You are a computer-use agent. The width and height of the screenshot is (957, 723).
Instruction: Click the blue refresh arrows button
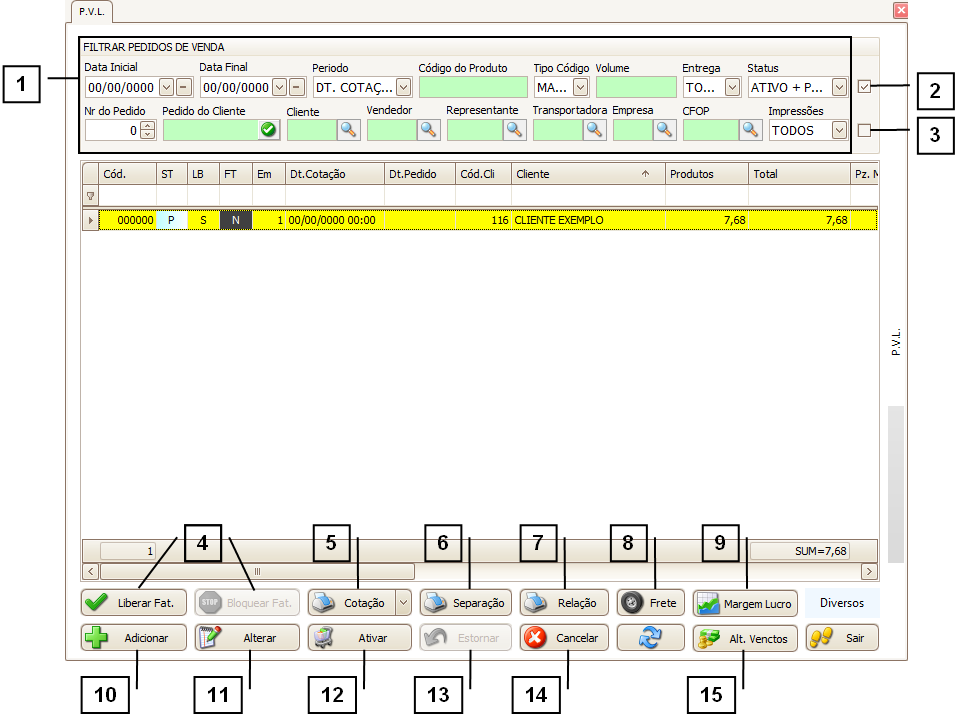(649, 638)
